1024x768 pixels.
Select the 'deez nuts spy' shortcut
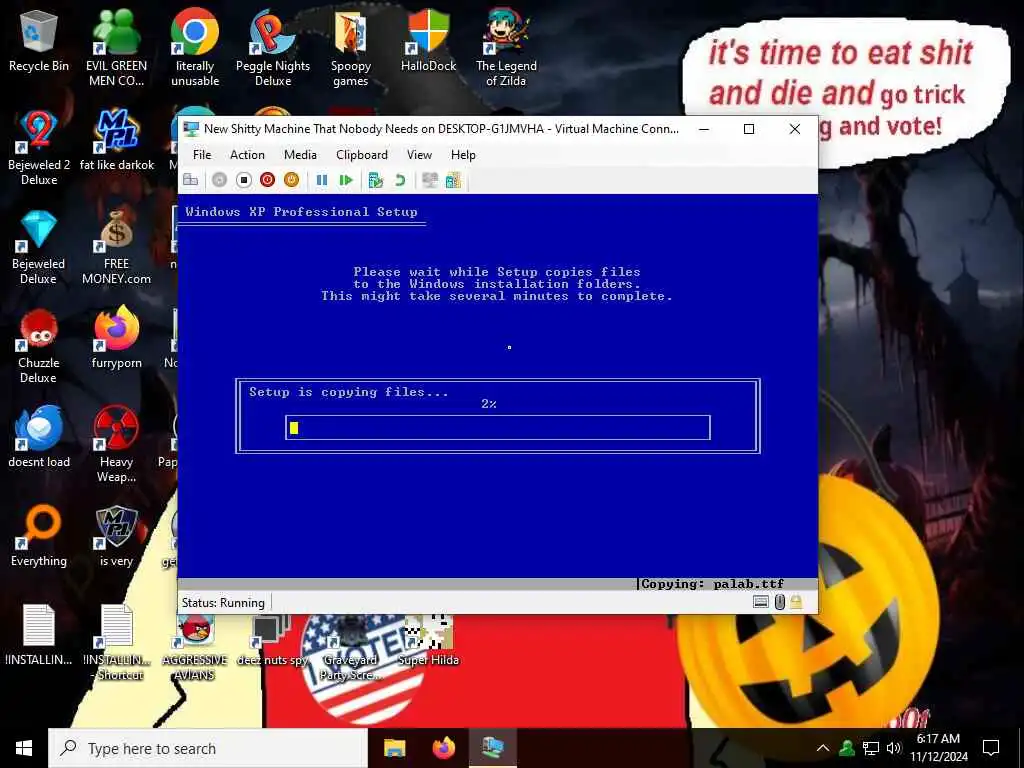pyautogui.click(x=272, y=640)
